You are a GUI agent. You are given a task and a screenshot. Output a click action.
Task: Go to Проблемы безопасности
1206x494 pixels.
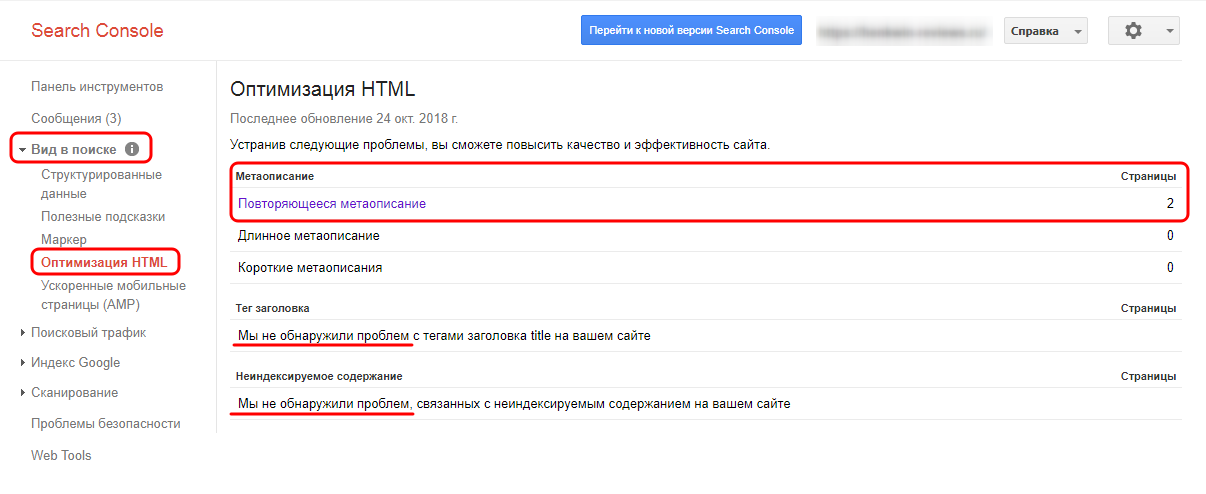pyautogui.click(x=106, y=424)
